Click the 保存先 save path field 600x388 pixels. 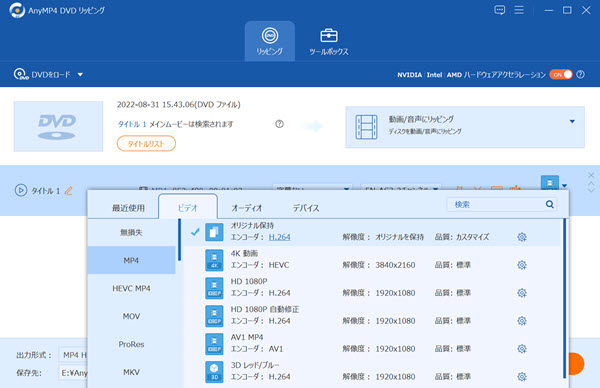[73, 373]
